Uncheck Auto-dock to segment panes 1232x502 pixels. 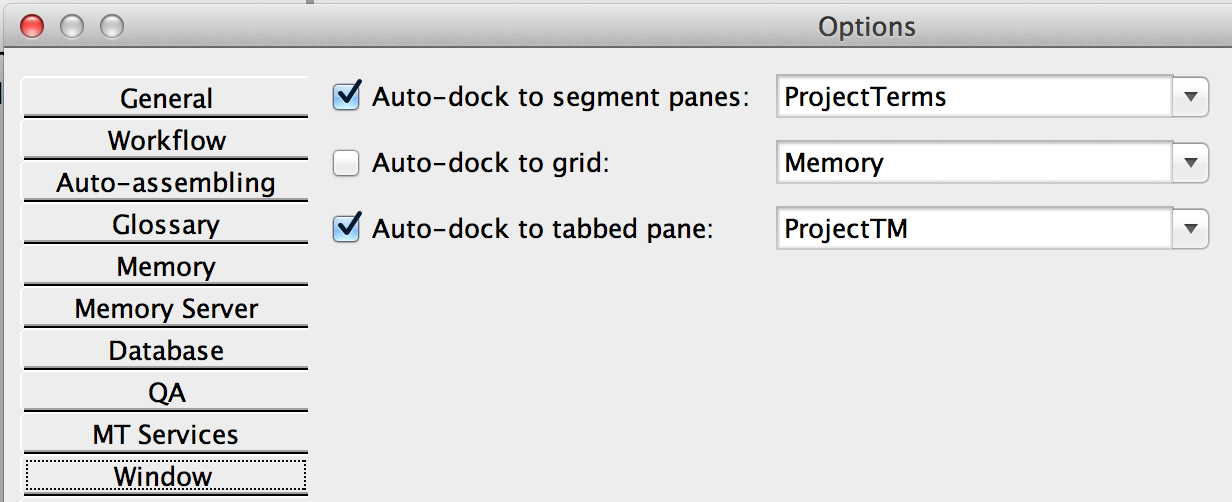(x=346, y=97)
